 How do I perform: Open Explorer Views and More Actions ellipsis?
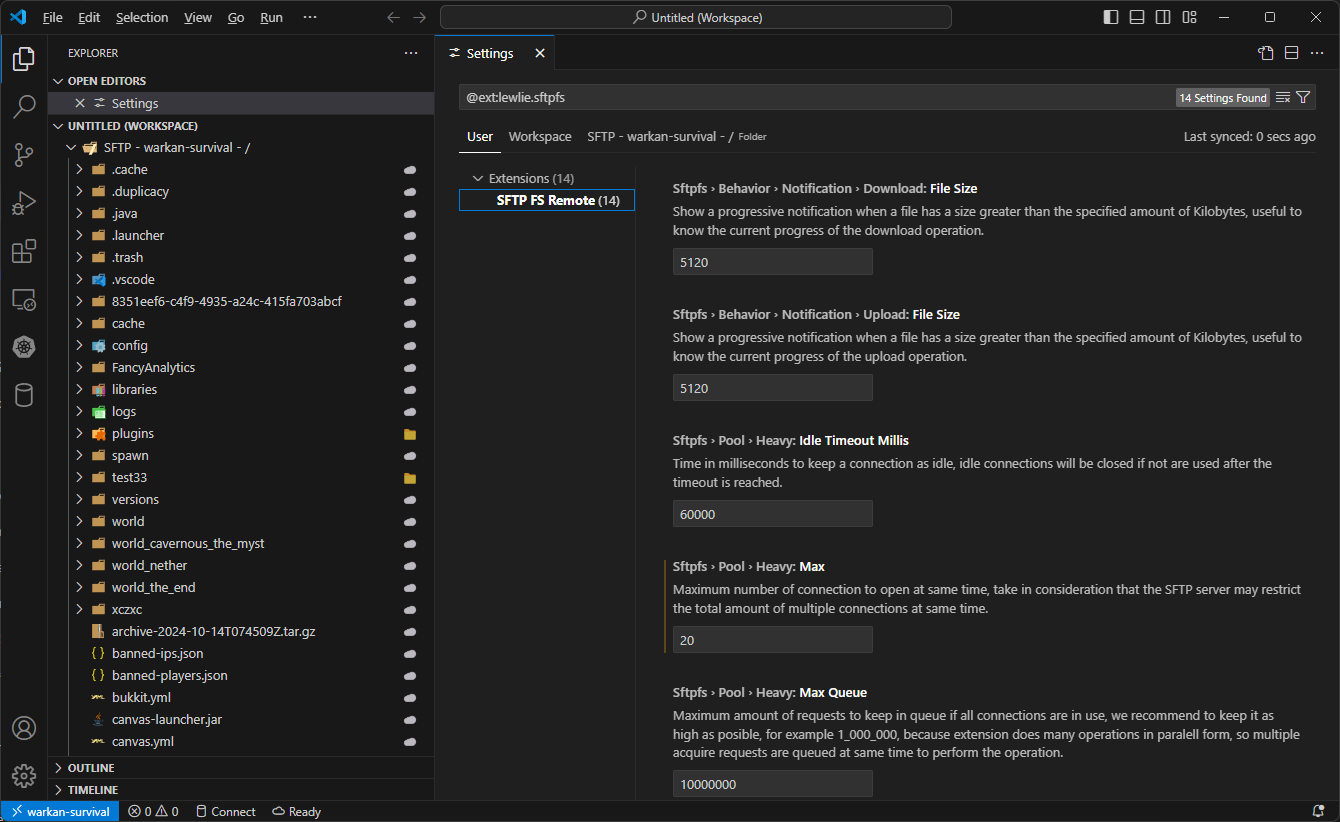click(x=411, y=53)
